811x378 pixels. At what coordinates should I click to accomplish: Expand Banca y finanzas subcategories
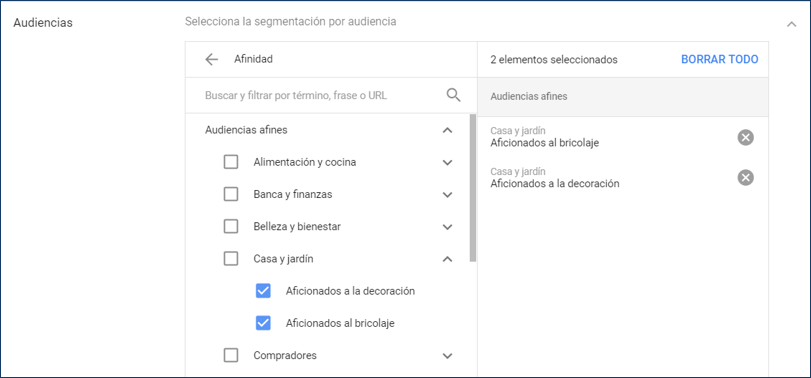pos(448,195)
